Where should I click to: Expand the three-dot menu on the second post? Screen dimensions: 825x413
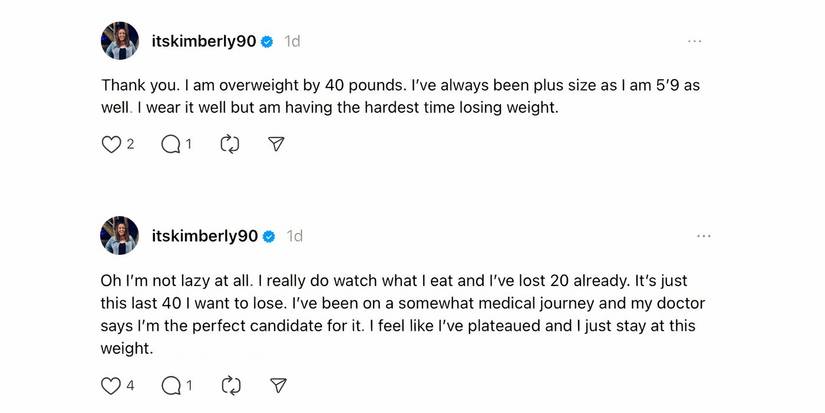703,236
